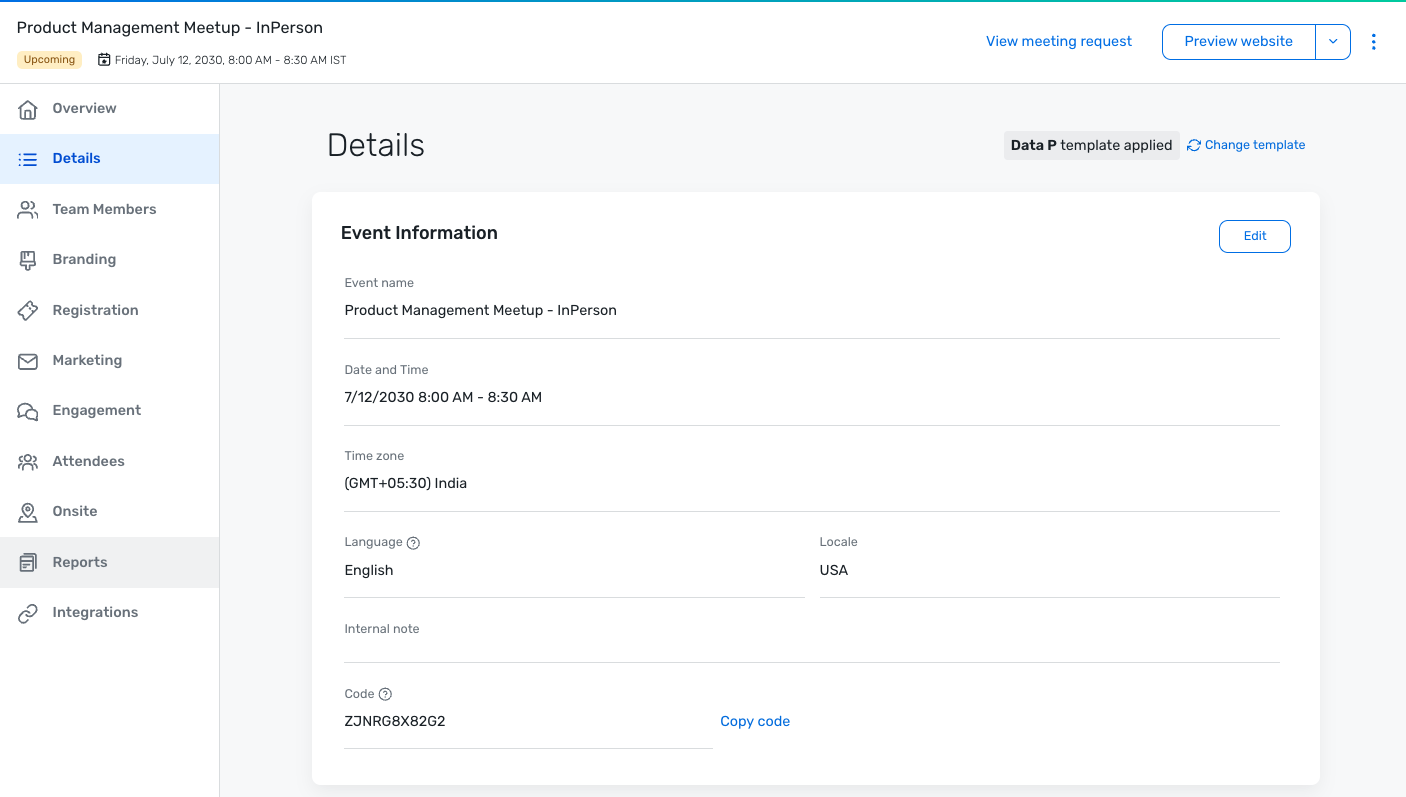
Task: Go to the Reports section
Action: [80, 562]
